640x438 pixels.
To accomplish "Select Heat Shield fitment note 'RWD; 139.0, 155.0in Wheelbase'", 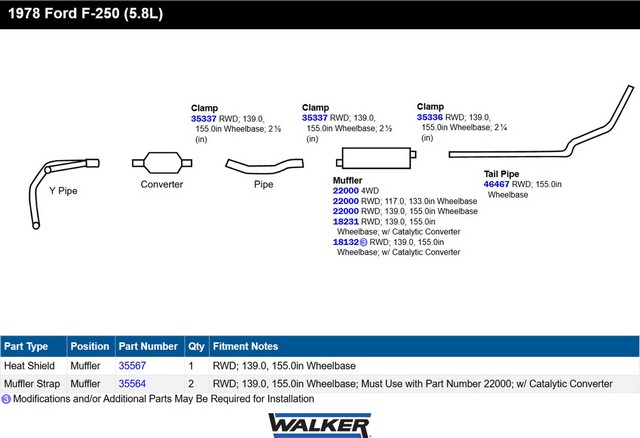I will pyautogui.click(x=284, y=366).
